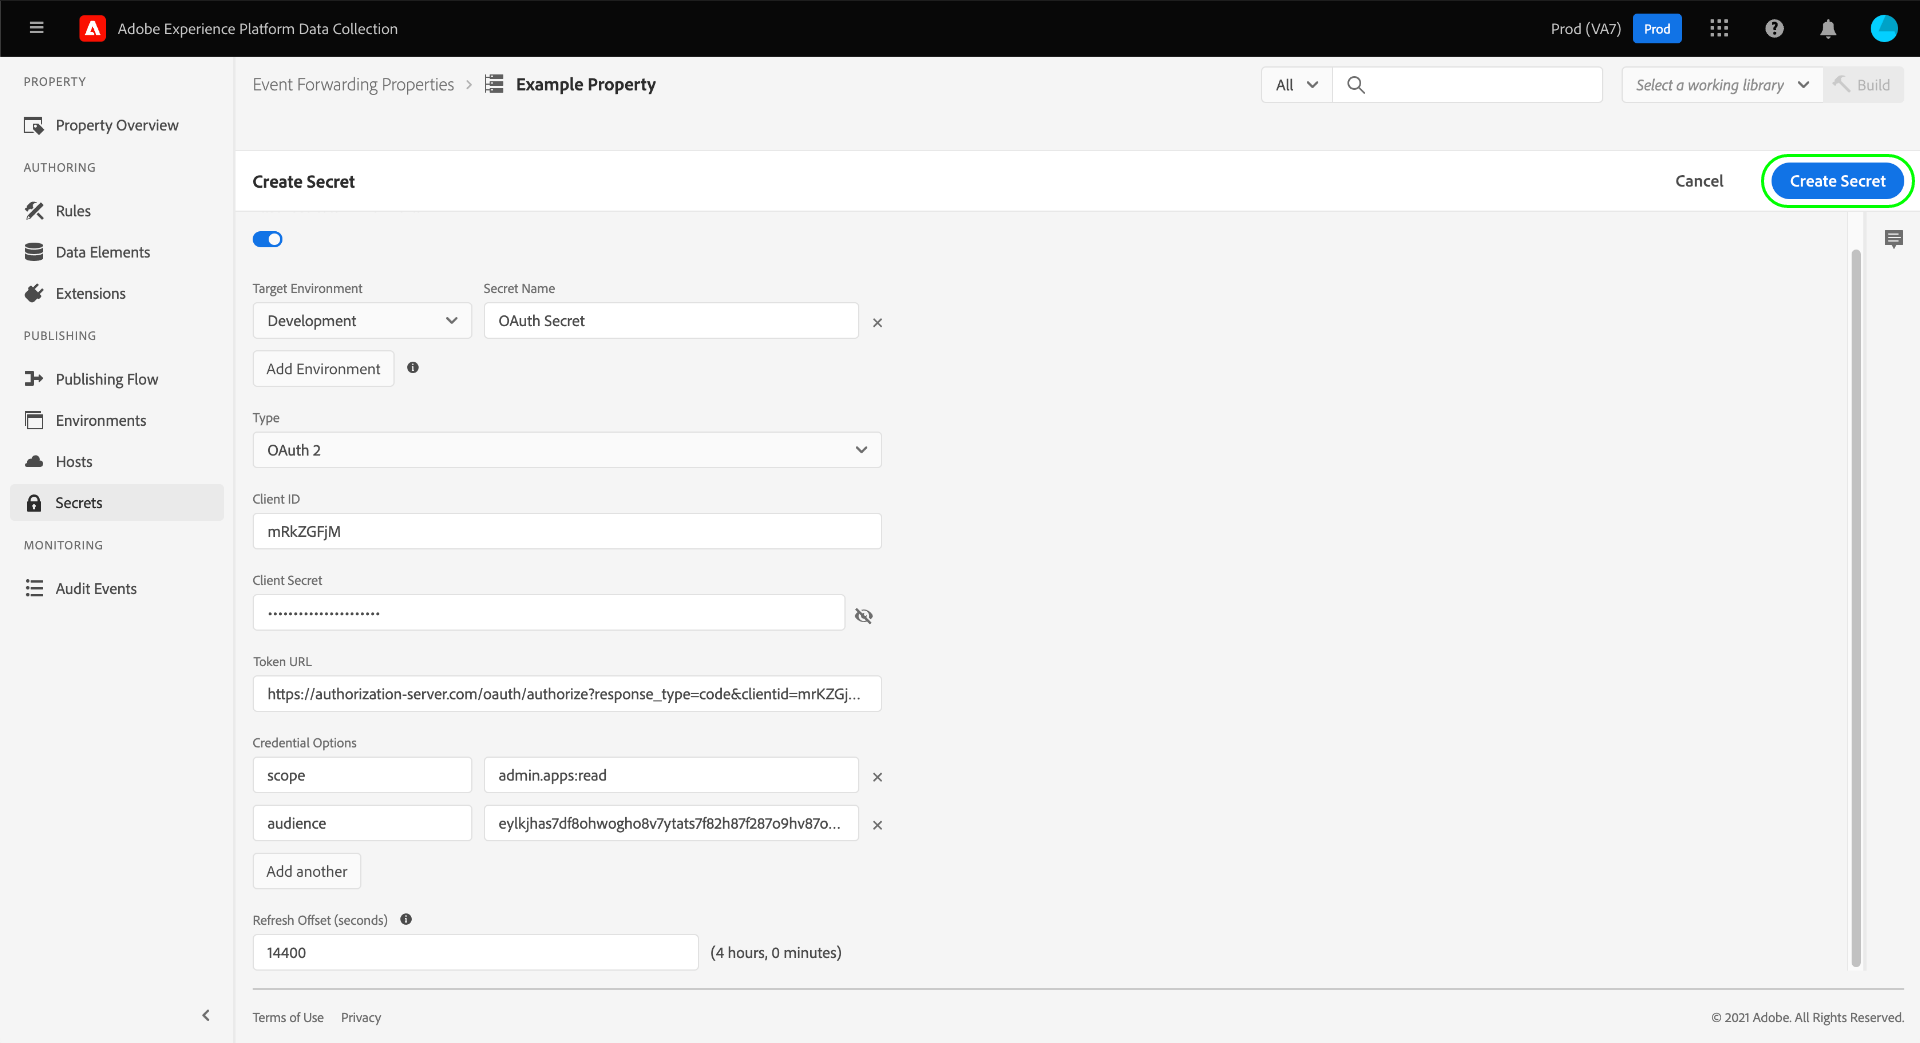Click in the Refresh Offset seconds field

(x=475, y=952)
